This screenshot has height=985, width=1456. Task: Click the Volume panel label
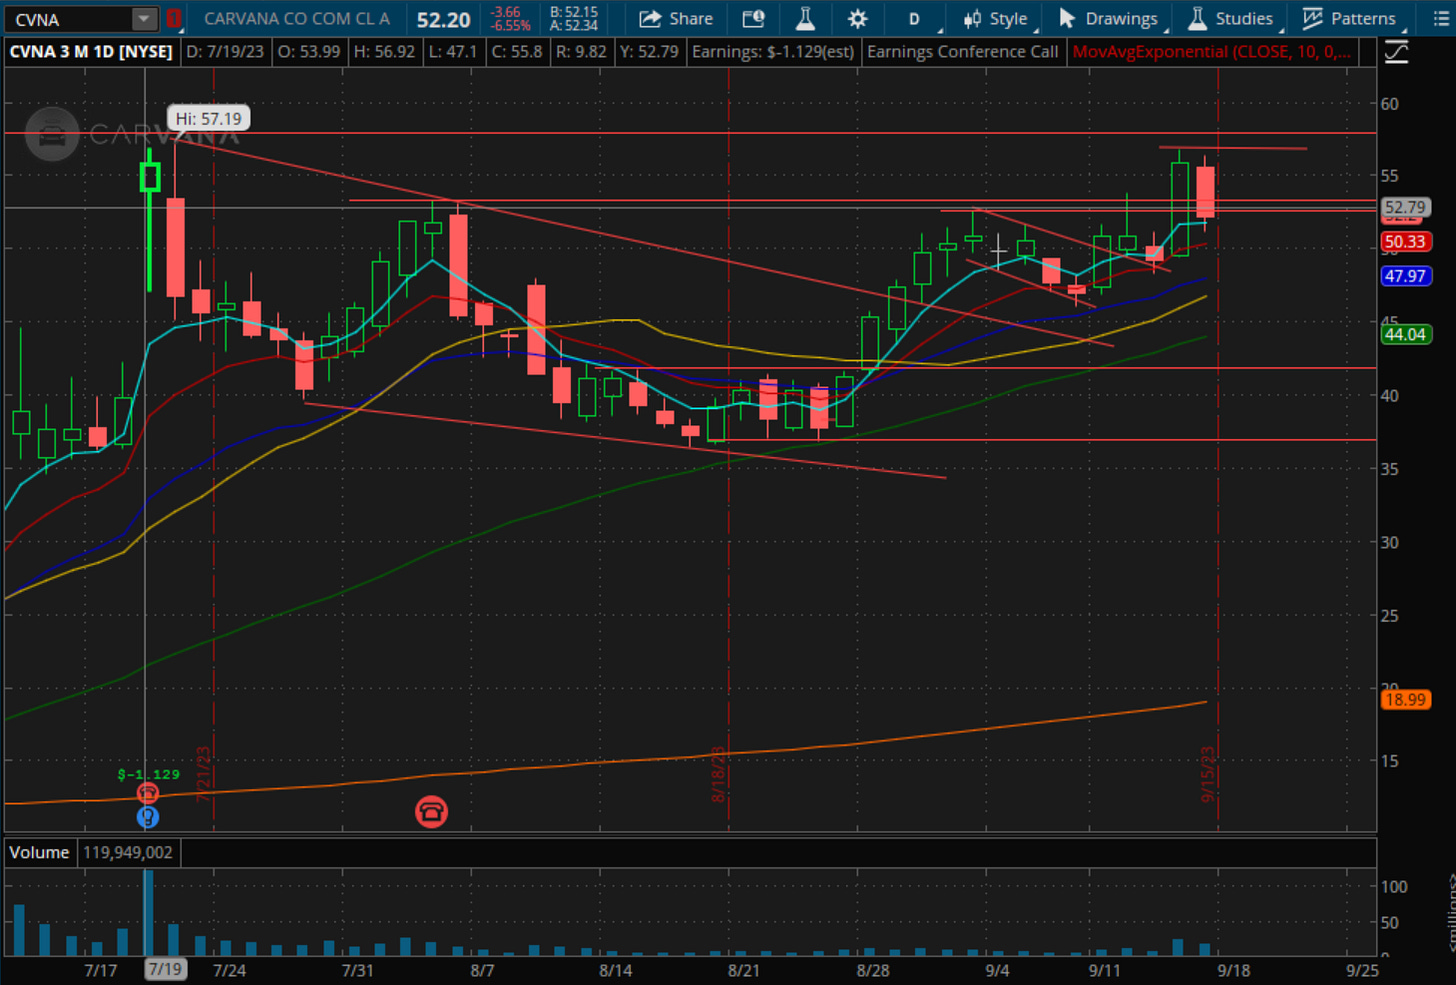pyautogui.click(x=39, y=852)
